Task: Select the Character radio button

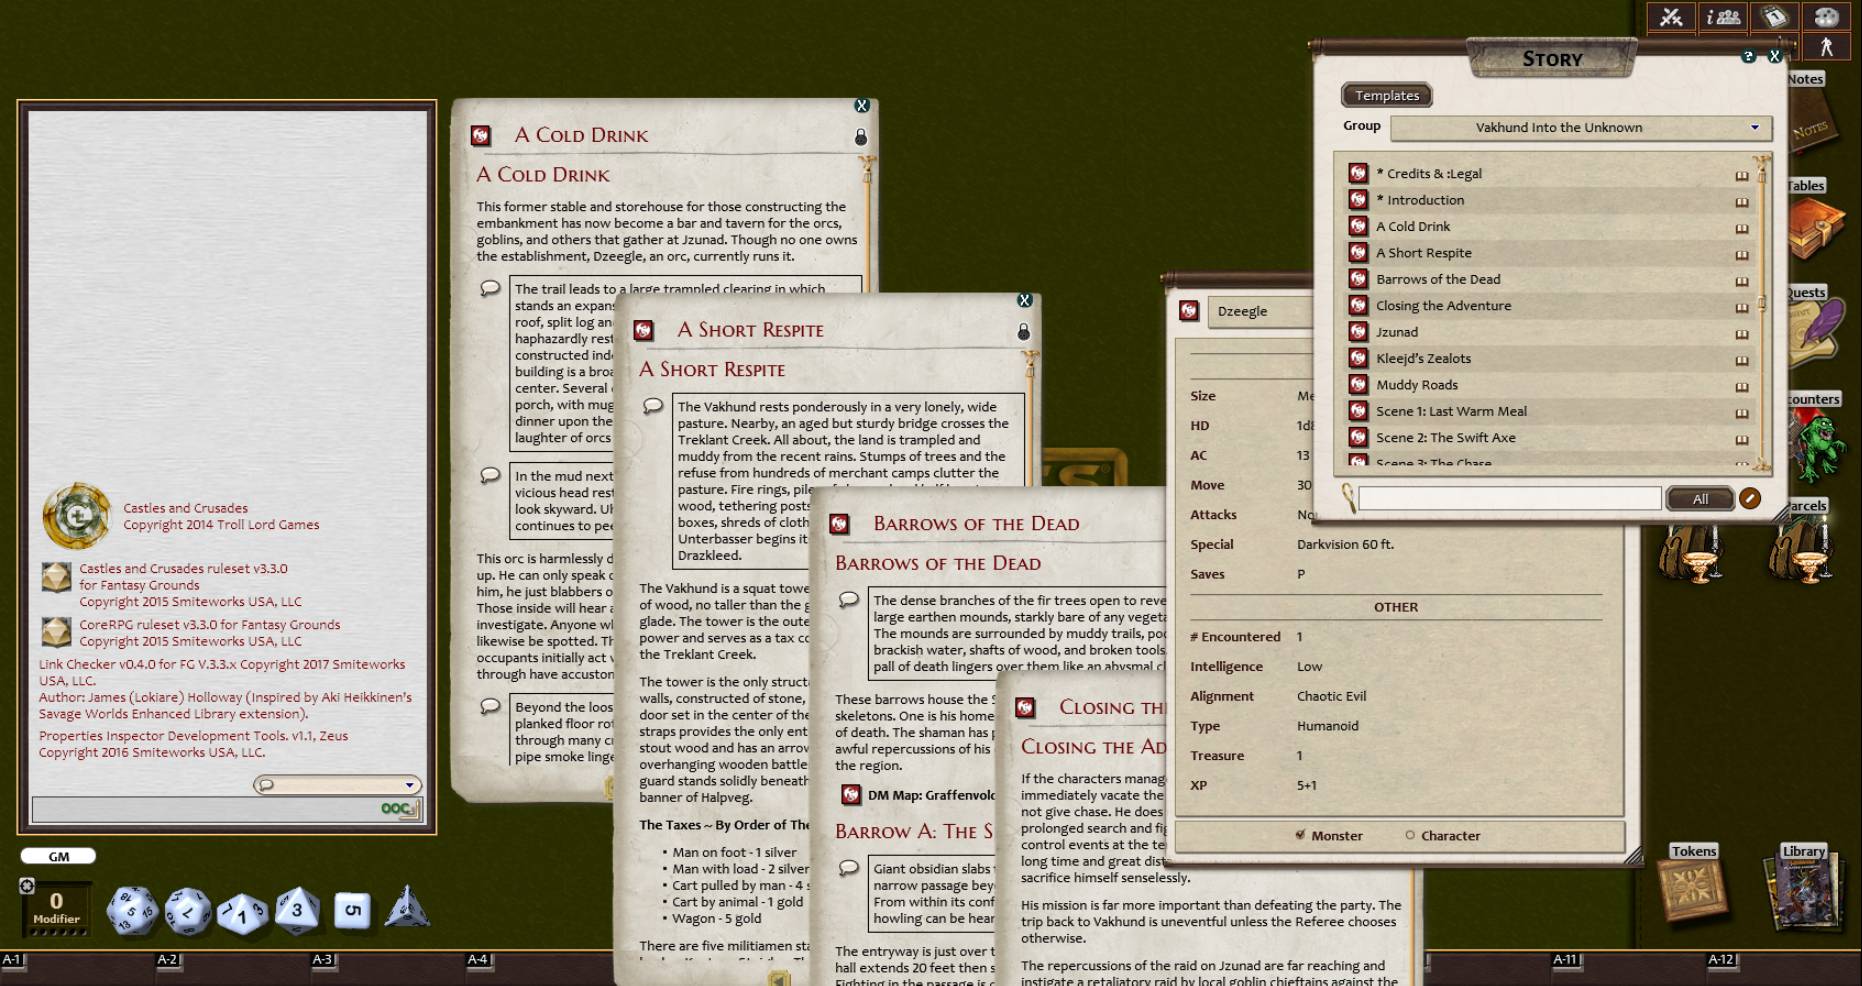Action: pos(1411,835)
